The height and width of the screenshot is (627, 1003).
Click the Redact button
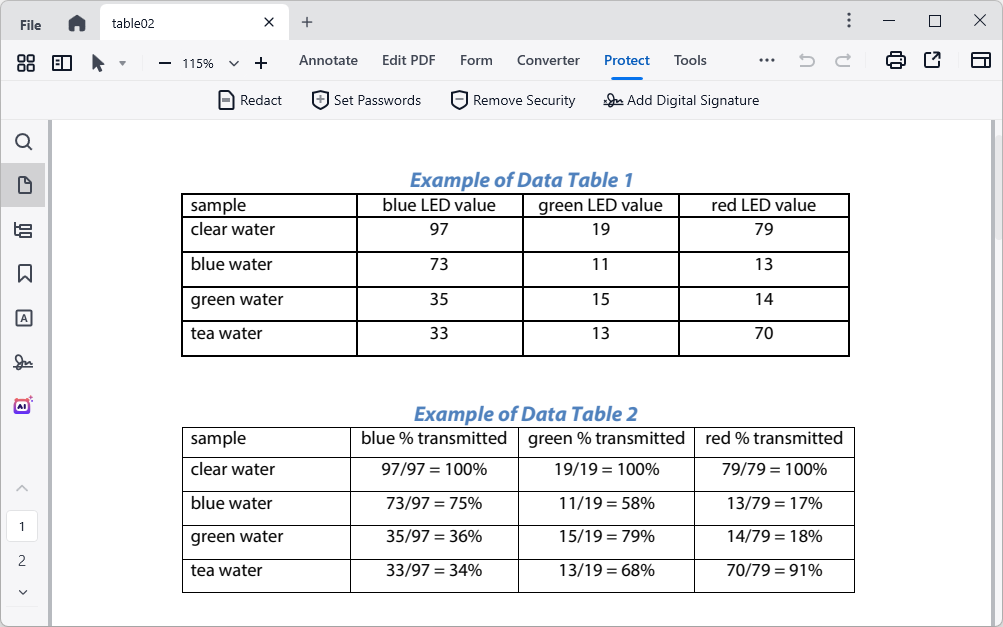pos(250,100)
